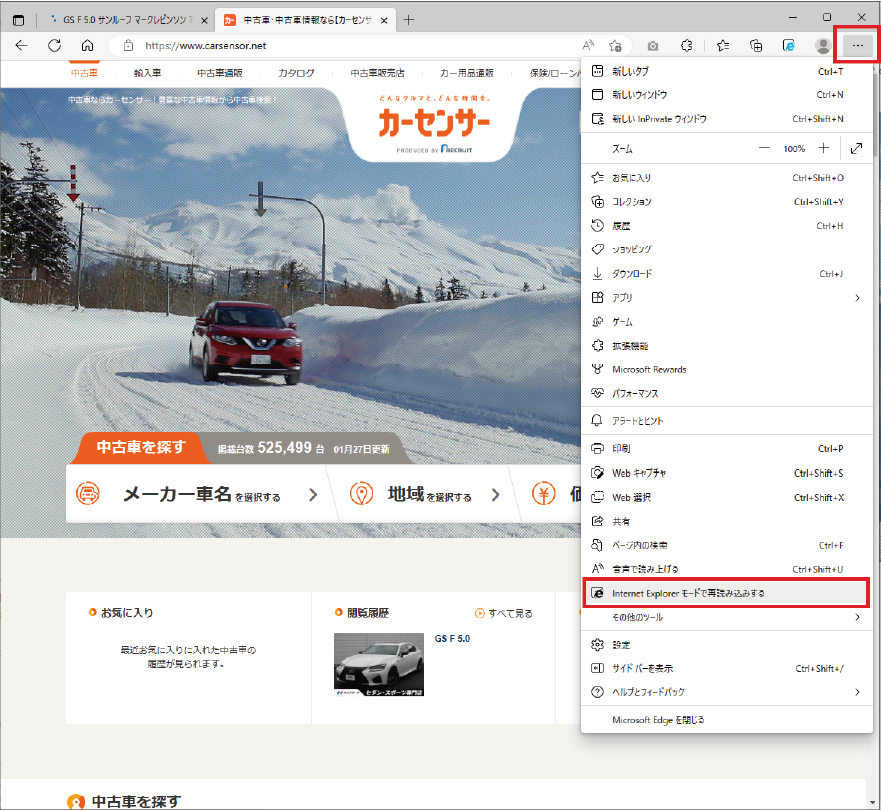Open the tab actions menu icon
881x811 pixels.
19,20
